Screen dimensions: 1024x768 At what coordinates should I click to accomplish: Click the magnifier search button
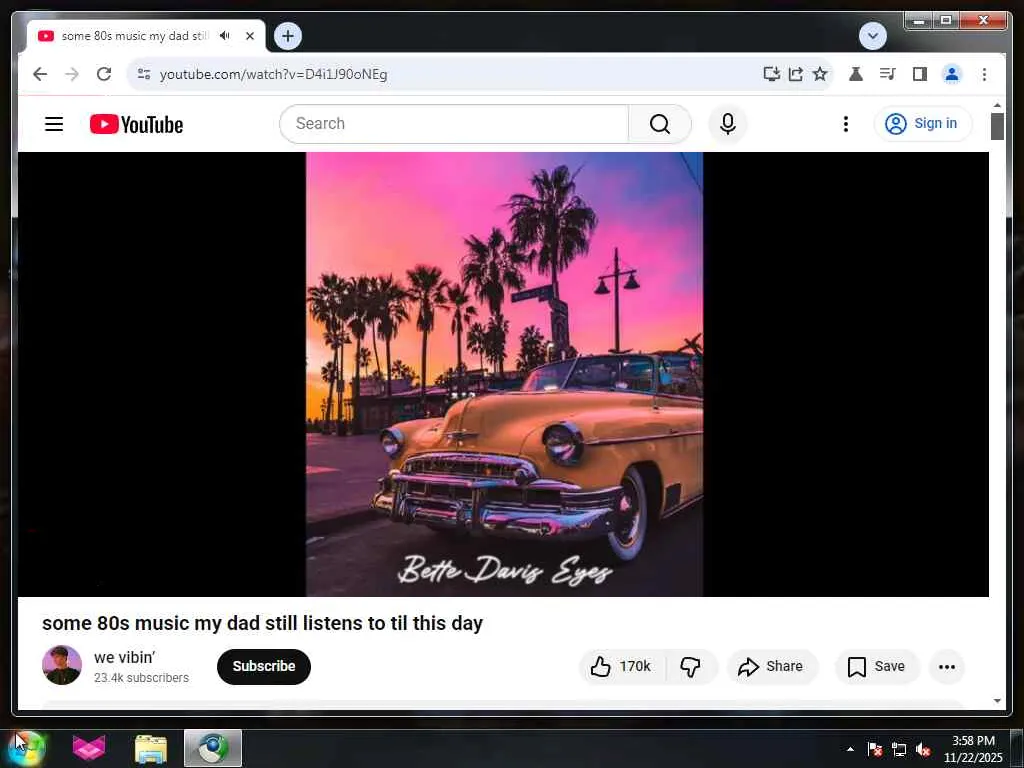(660, 124)
